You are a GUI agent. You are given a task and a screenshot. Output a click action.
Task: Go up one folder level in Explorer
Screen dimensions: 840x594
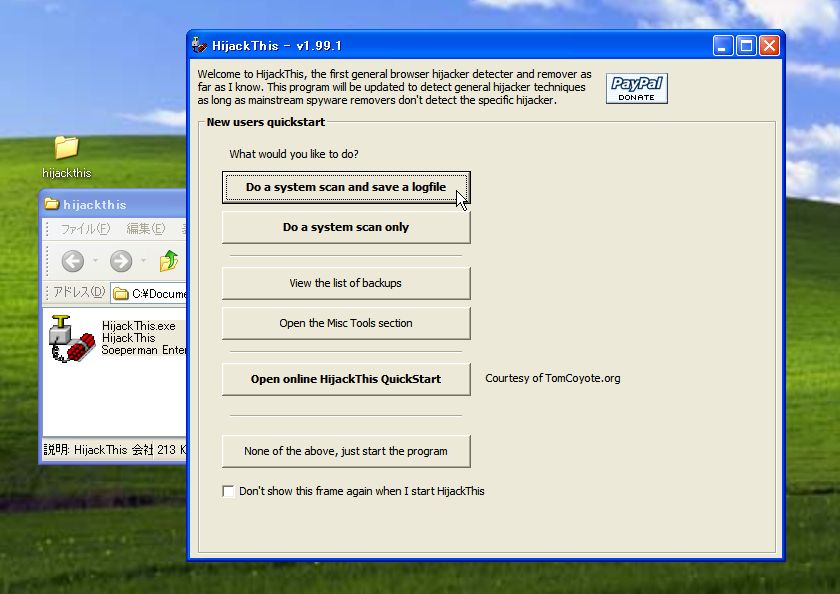pos(169,261)
